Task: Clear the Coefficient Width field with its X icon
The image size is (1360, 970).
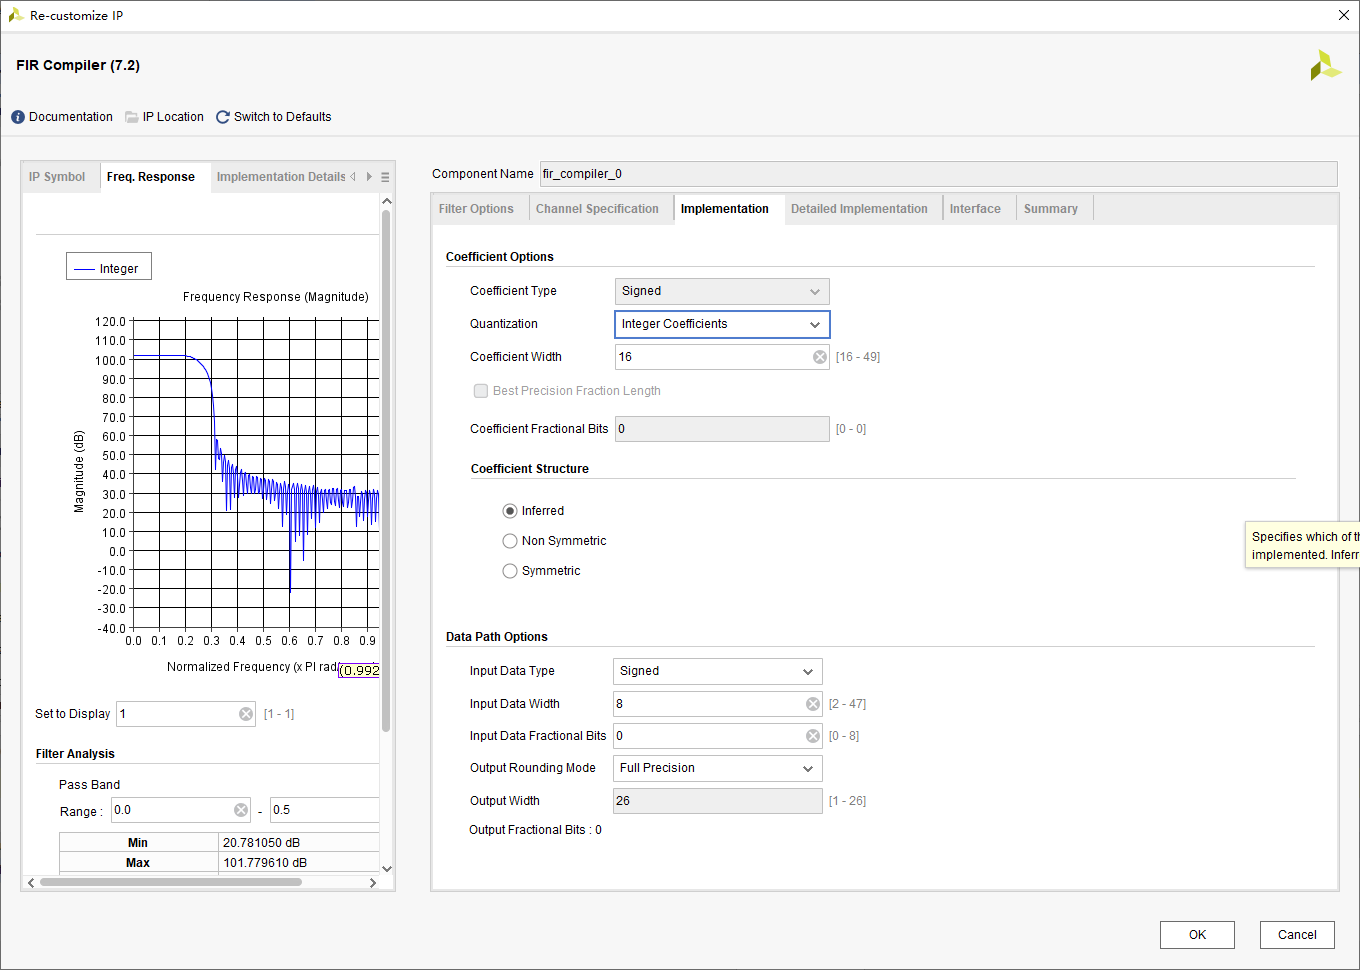Action: point(820,357)
